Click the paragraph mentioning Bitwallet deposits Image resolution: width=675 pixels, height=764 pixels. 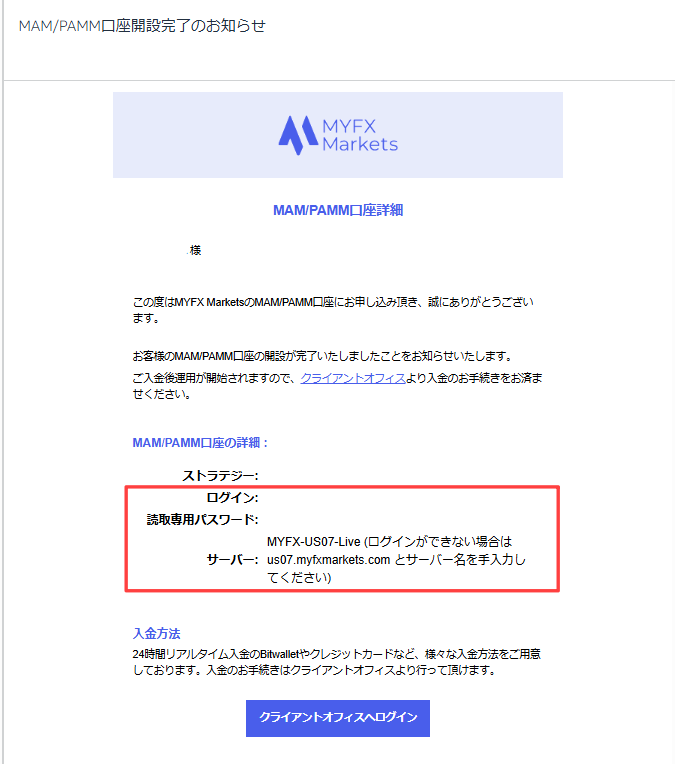click(337, 662)
